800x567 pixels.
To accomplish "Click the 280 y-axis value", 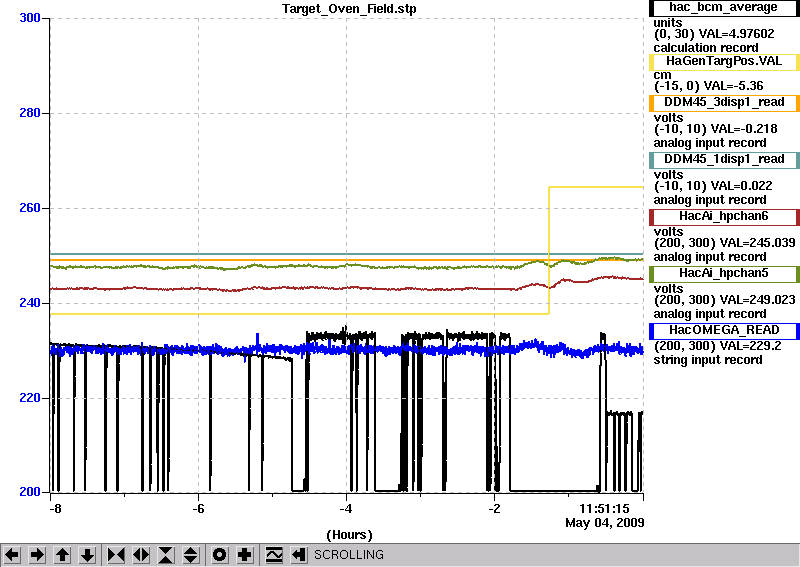I will pyautogui.click(x=30, y=113).
